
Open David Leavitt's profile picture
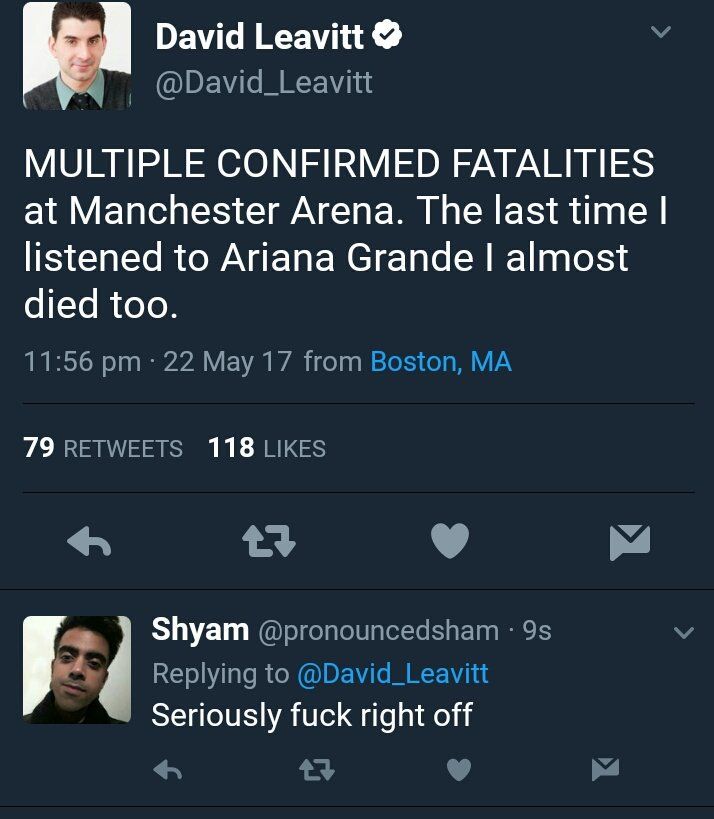point(77,55)
